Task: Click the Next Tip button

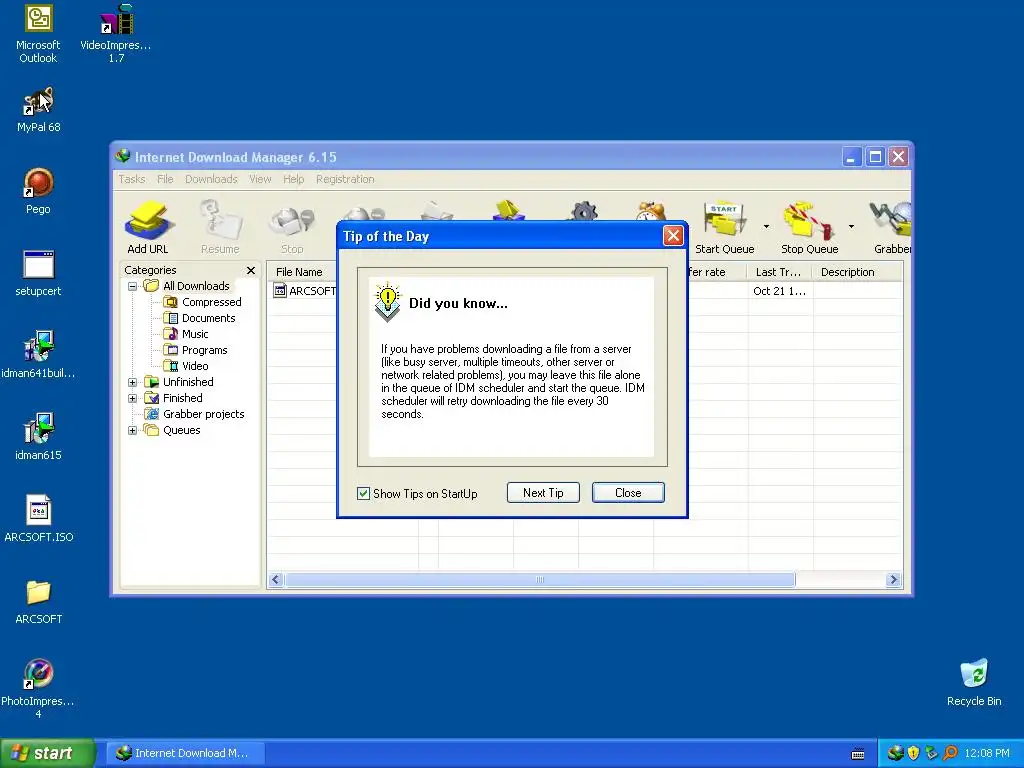Action: [543, 493]
